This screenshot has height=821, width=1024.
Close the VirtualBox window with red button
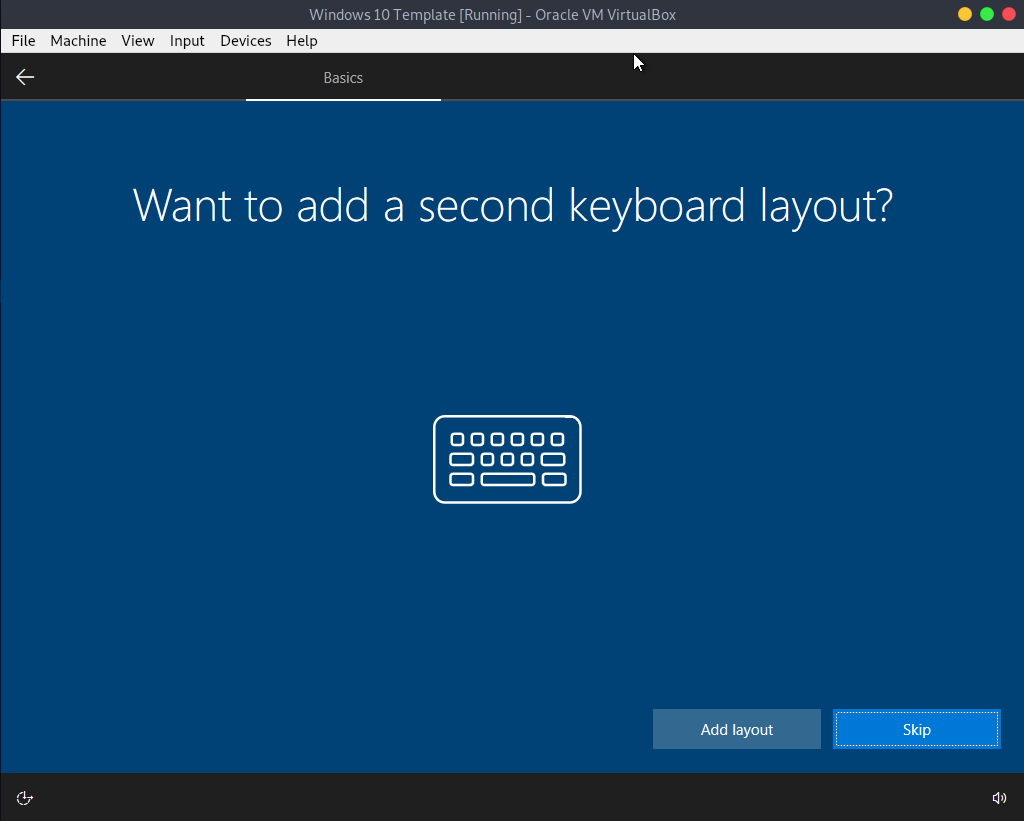[1009, 14]
